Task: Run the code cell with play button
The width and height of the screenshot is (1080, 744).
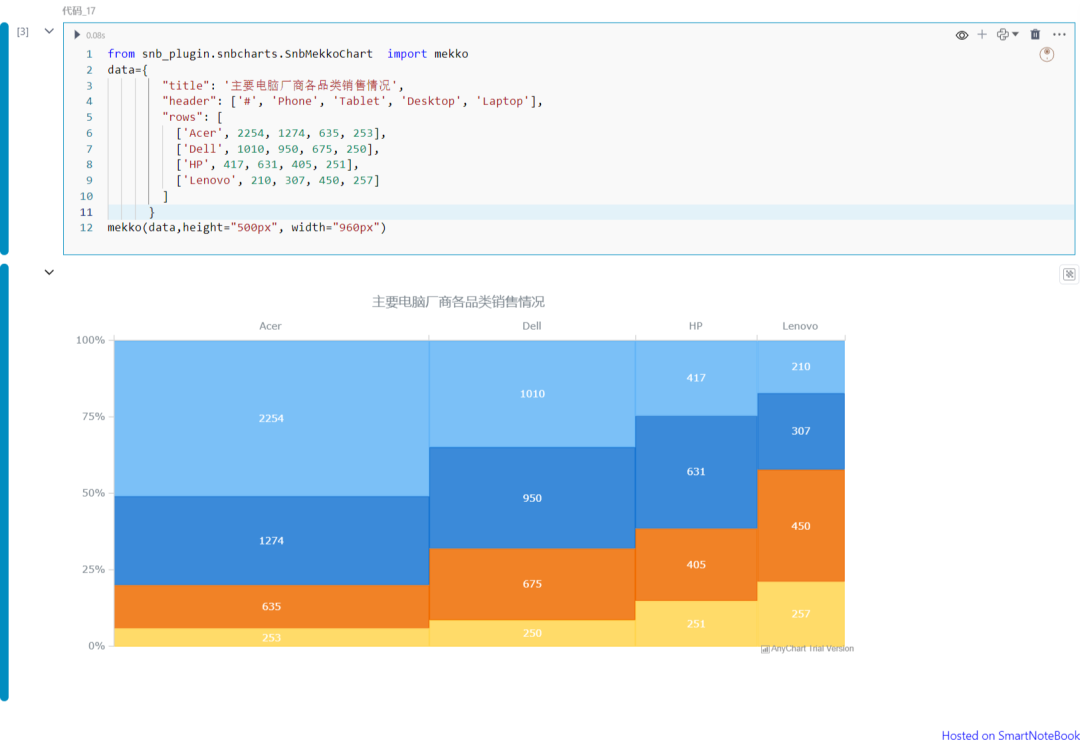Action: (77, 34)
